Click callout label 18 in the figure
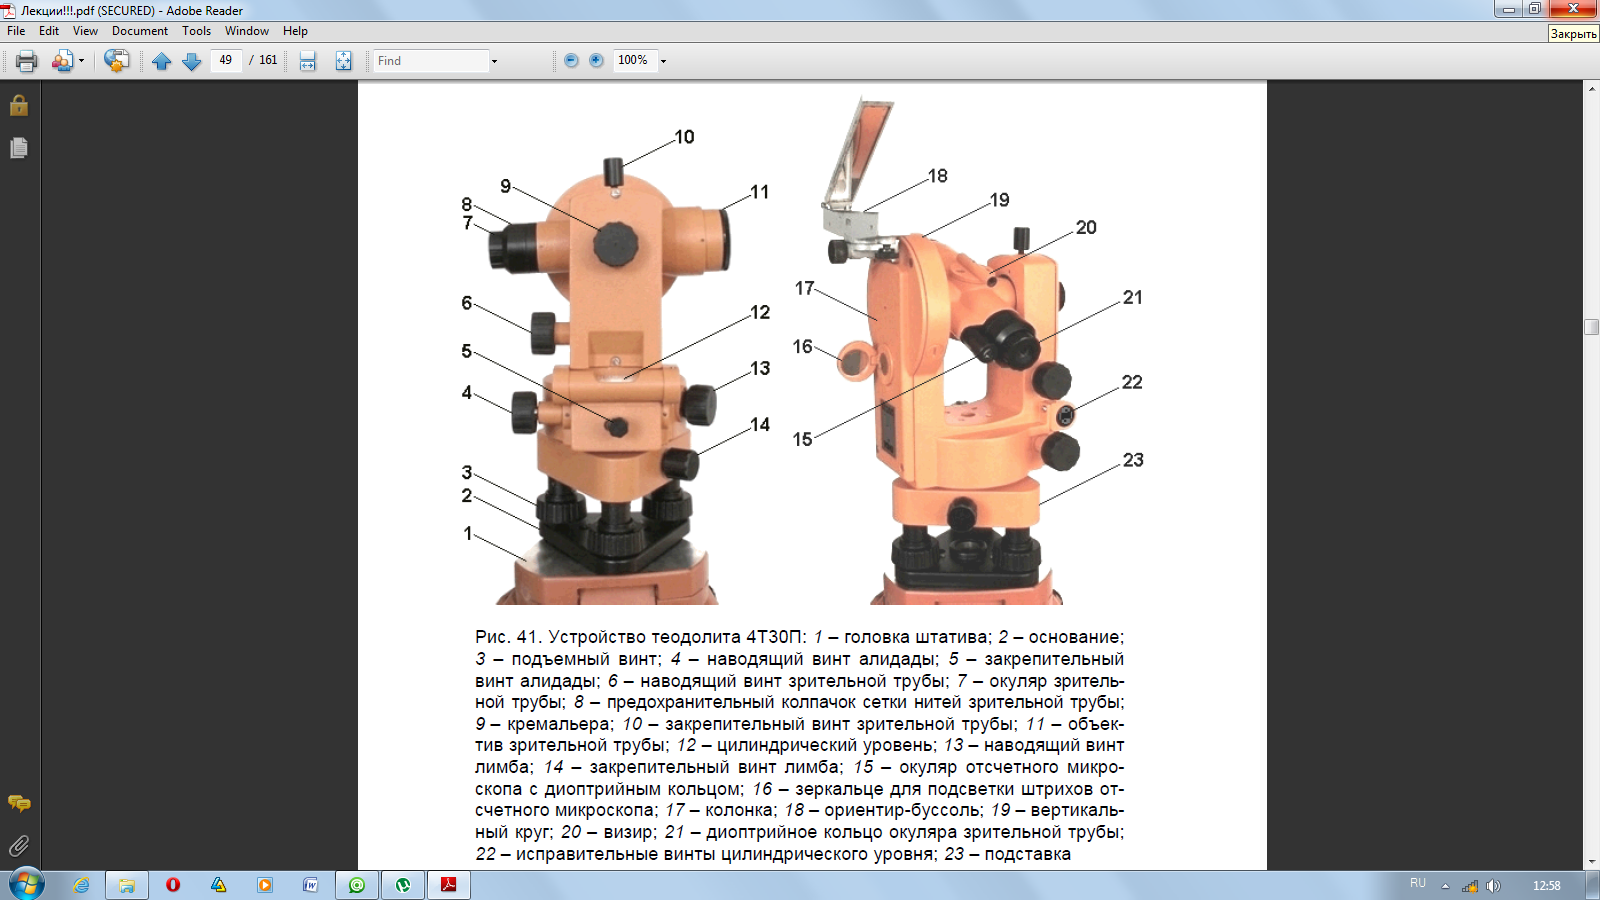Screen dimensions: 1600x900 tap(937, 176)
